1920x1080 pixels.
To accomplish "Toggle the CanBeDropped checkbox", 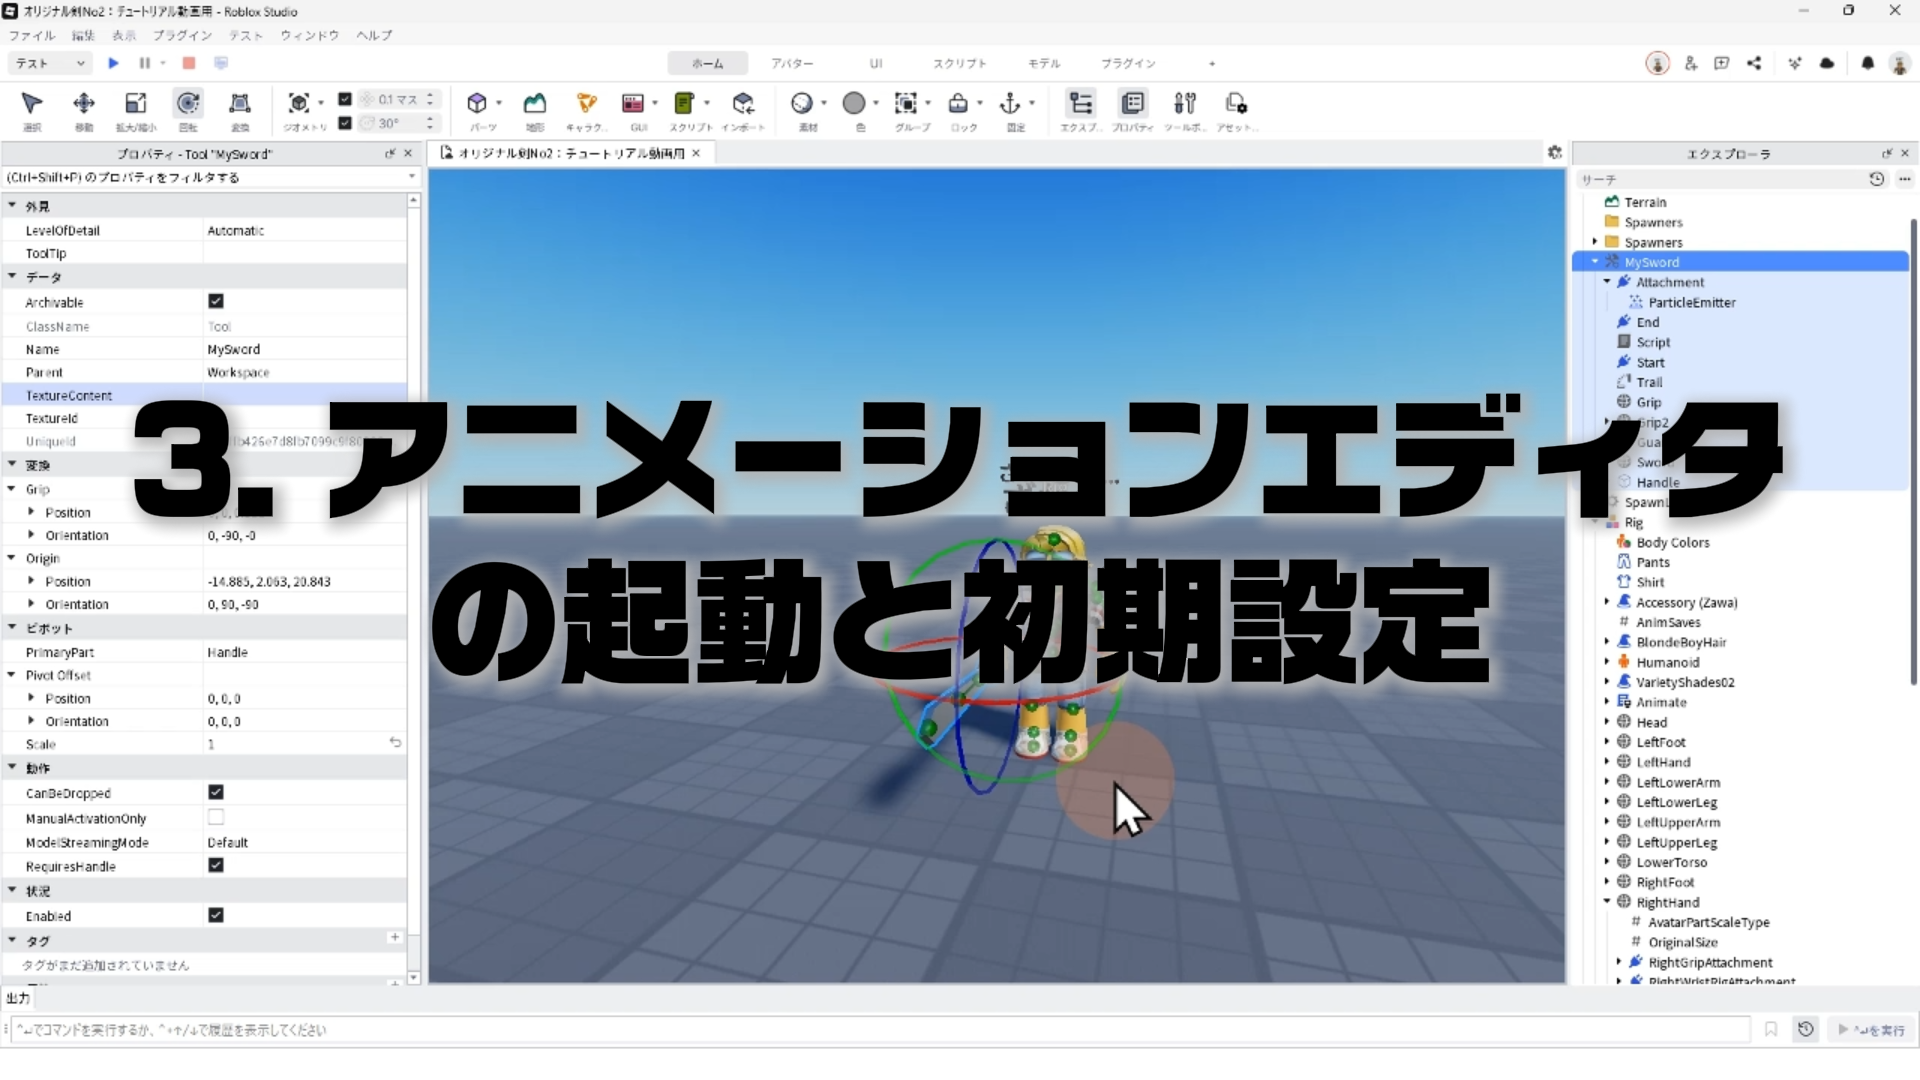I will point(216,792).
